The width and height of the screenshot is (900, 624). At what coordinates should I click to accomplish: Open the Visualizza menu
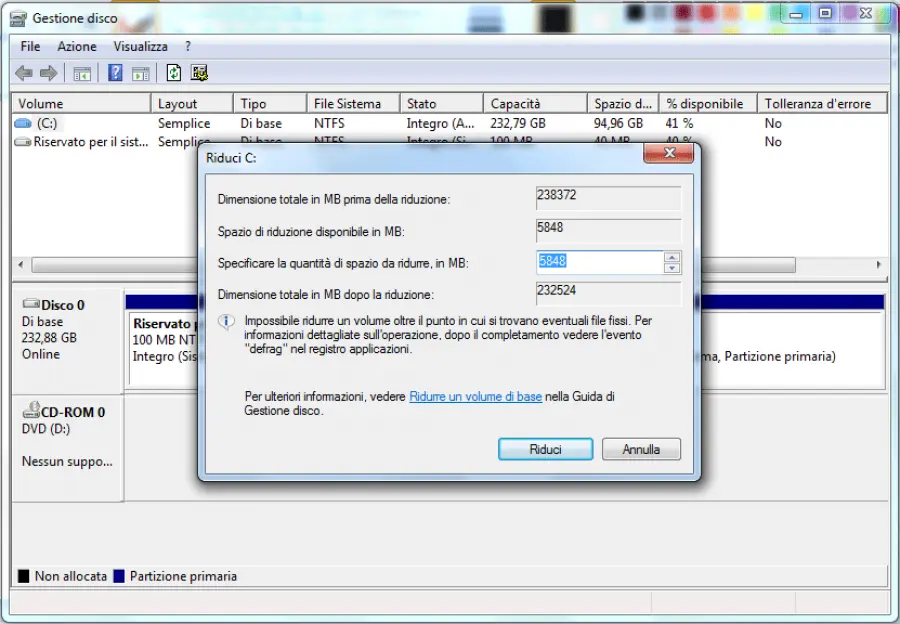[140, 46]
